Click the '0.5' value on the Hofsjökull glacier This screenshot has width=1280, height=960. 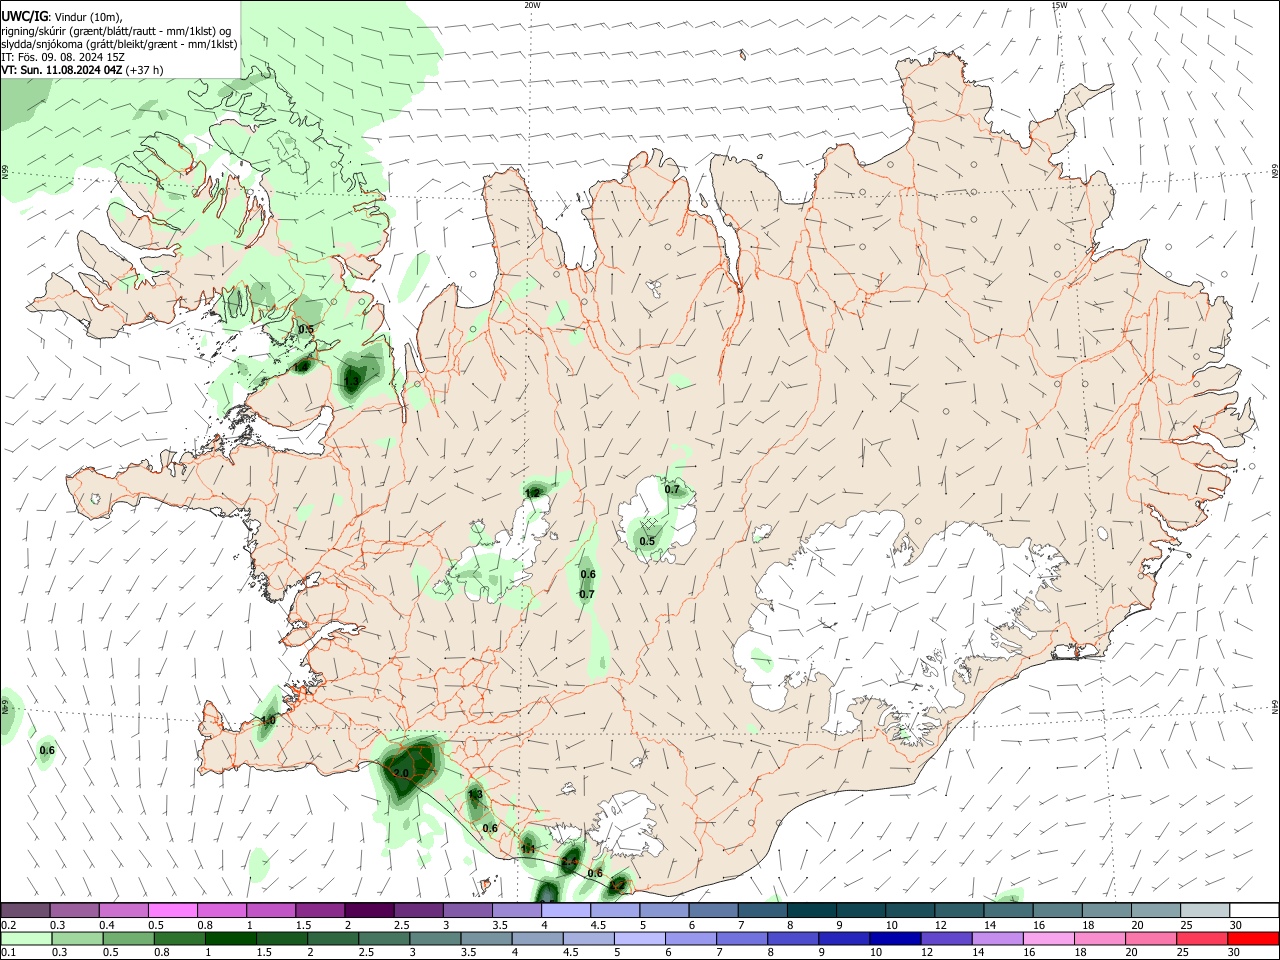tap(647, 542)
